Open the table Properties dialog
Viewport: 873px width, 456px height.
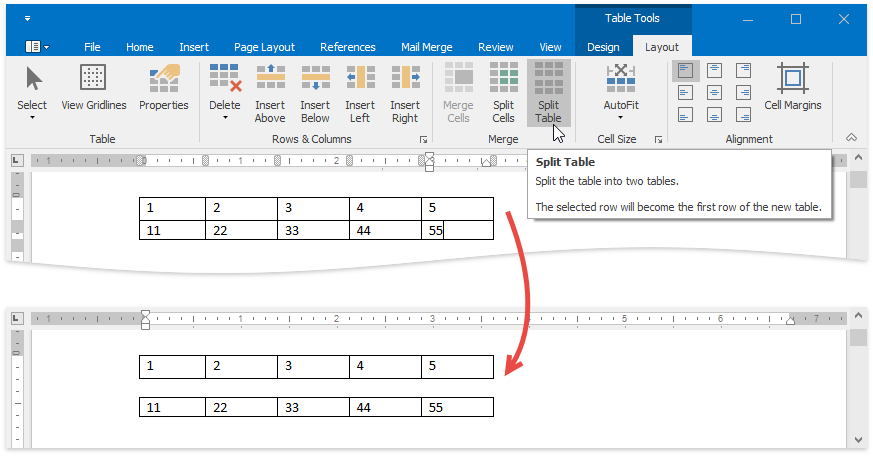click(x=164, y=88)
